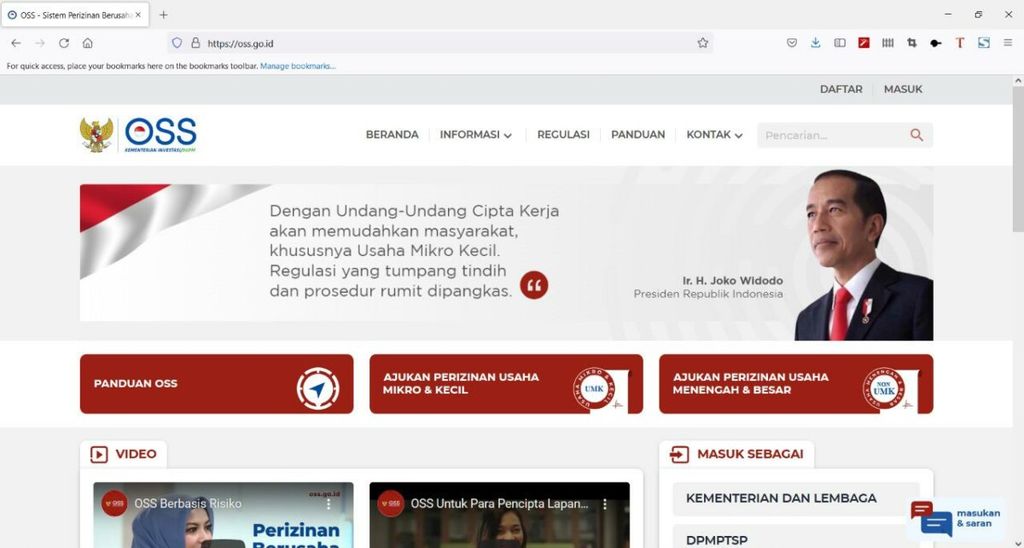Open the Downloads arrow icon
The image size is (1024, 548).
click(x=816, y=43)
